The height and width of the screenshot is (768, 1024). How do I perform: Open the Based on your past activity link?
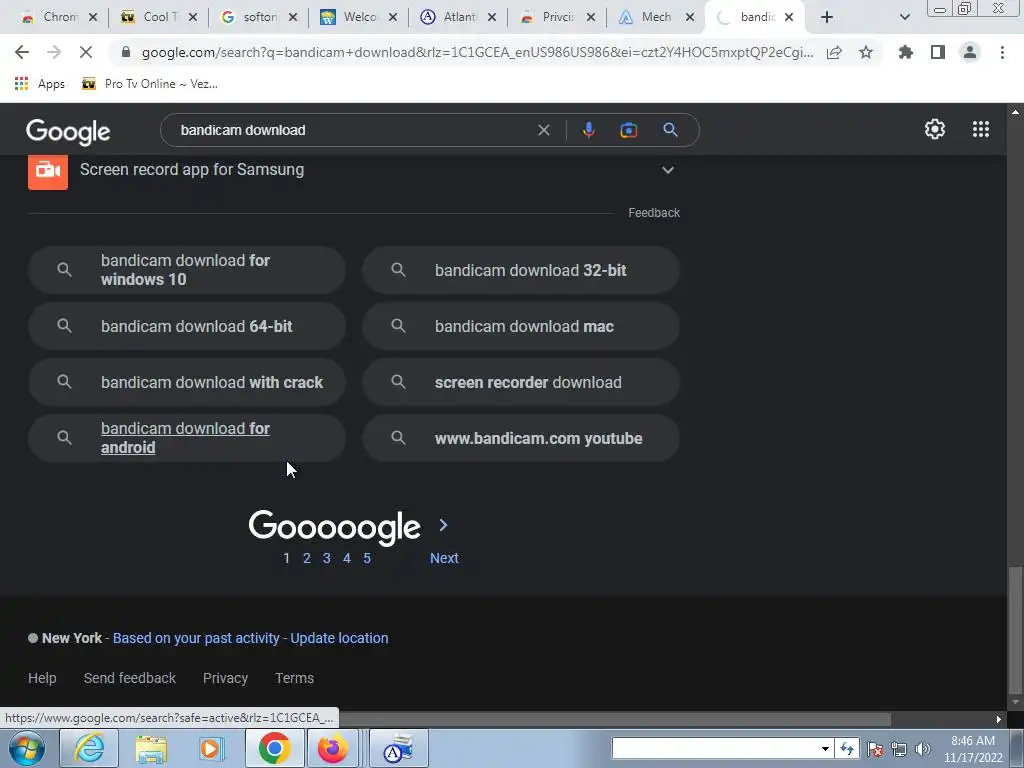[x=196, y=638]
